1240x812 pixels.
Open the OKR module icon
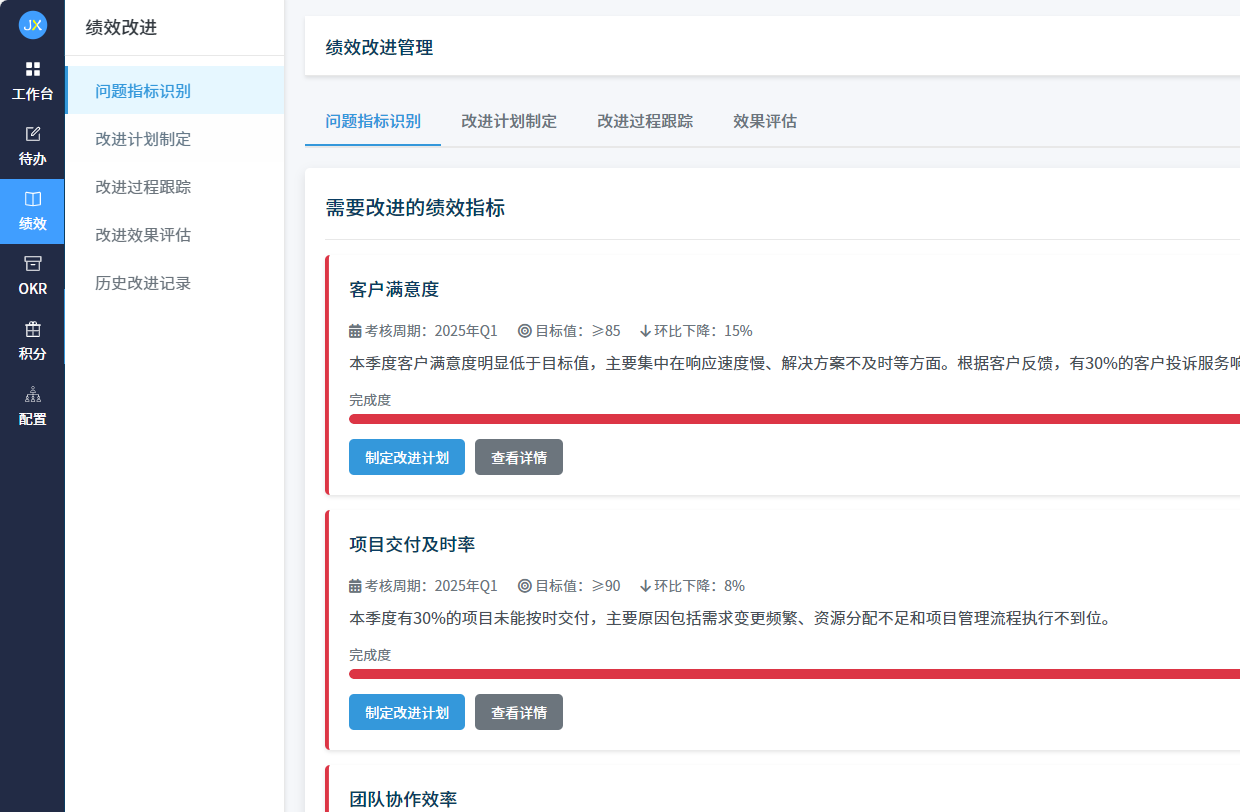tap(32, 275)
